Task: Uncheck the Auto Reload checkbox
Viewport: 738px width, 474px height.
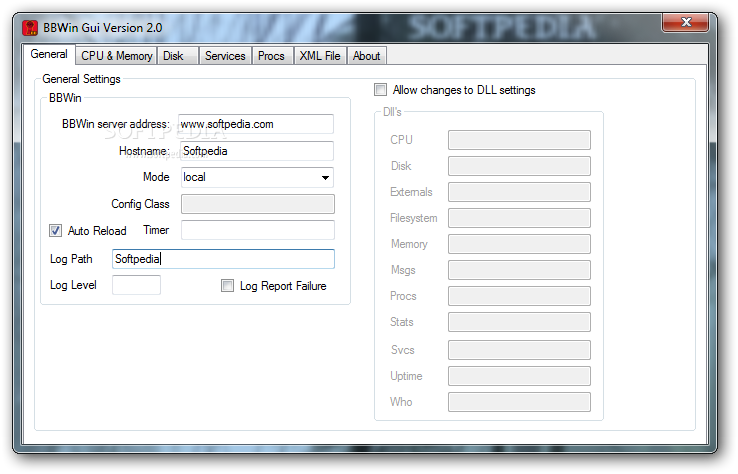Action: pos(56,230)
